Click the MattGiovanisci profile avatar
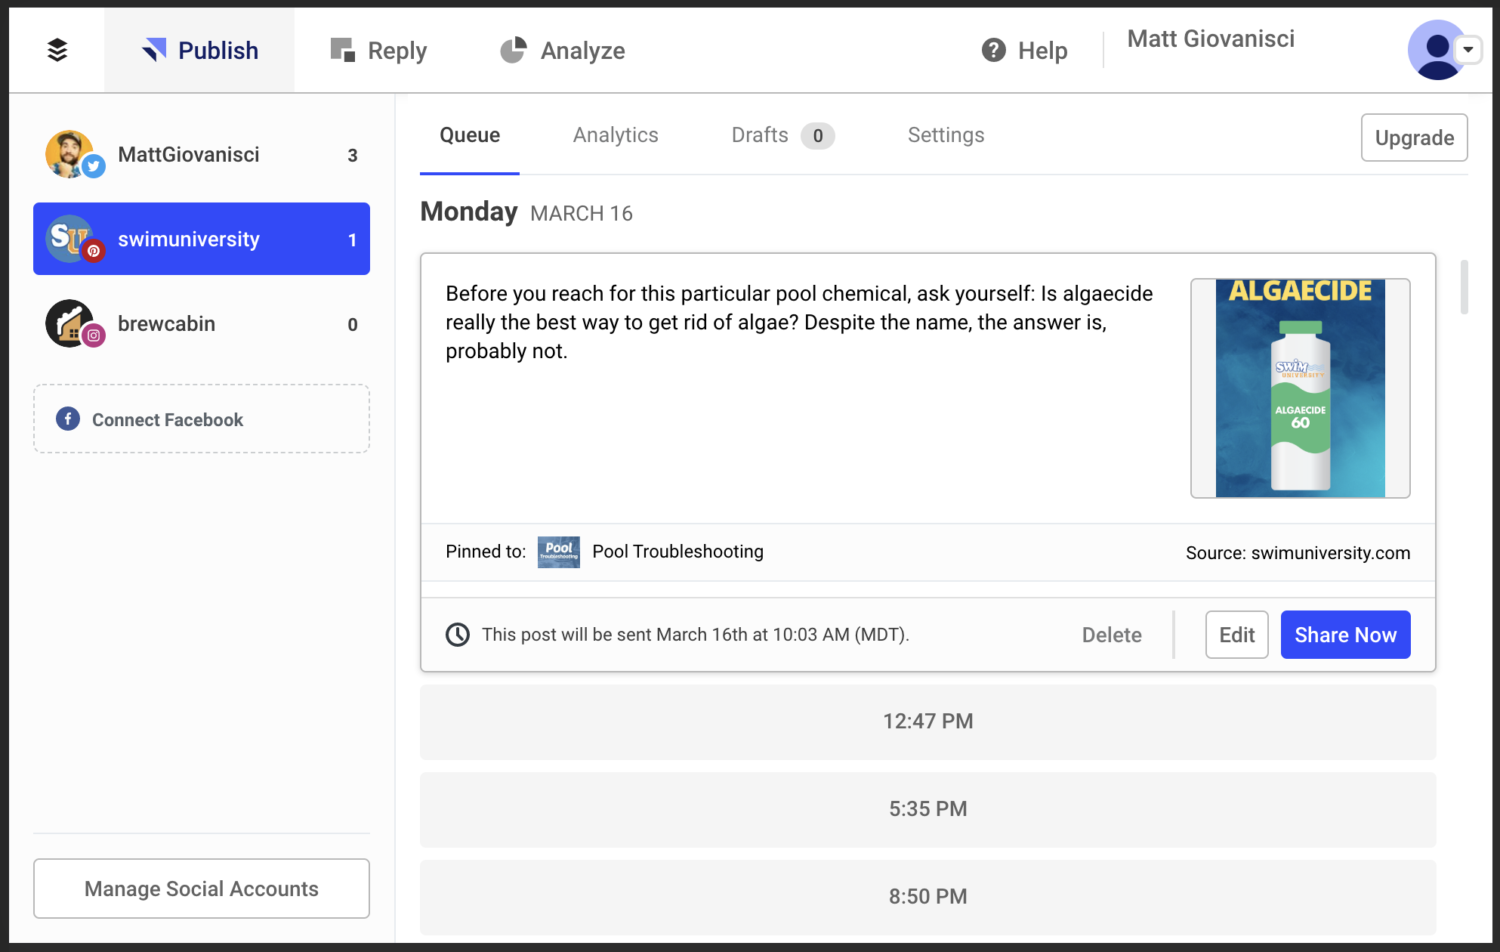 (70, 154)
